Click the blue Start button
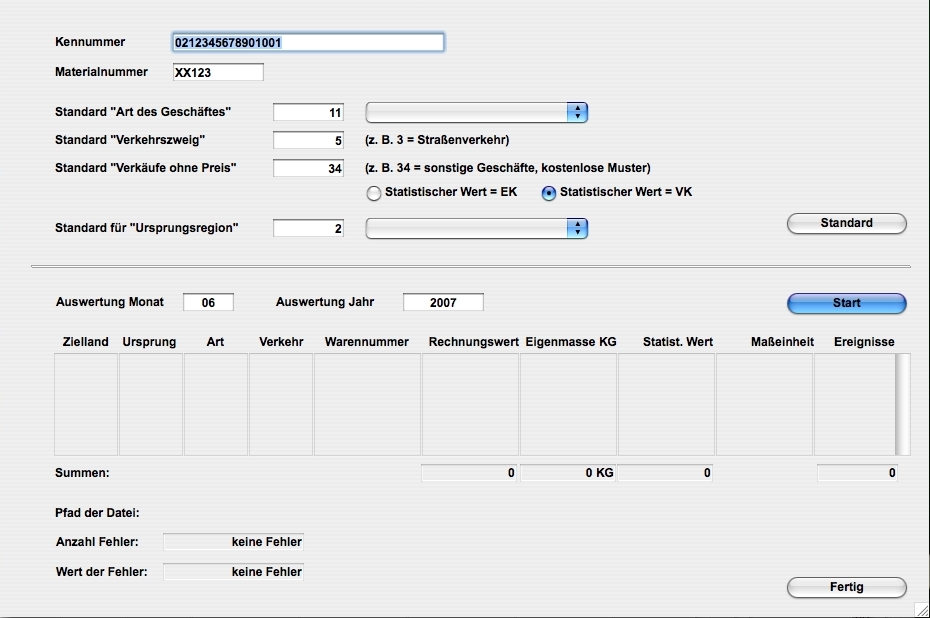 846,303
